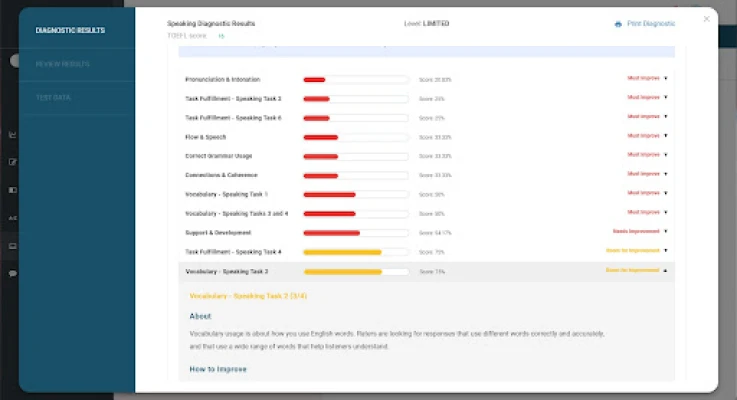Expand the Flow & Speech row arrow
The width and height of the screenshot is (737, 400).
[665, 136]
